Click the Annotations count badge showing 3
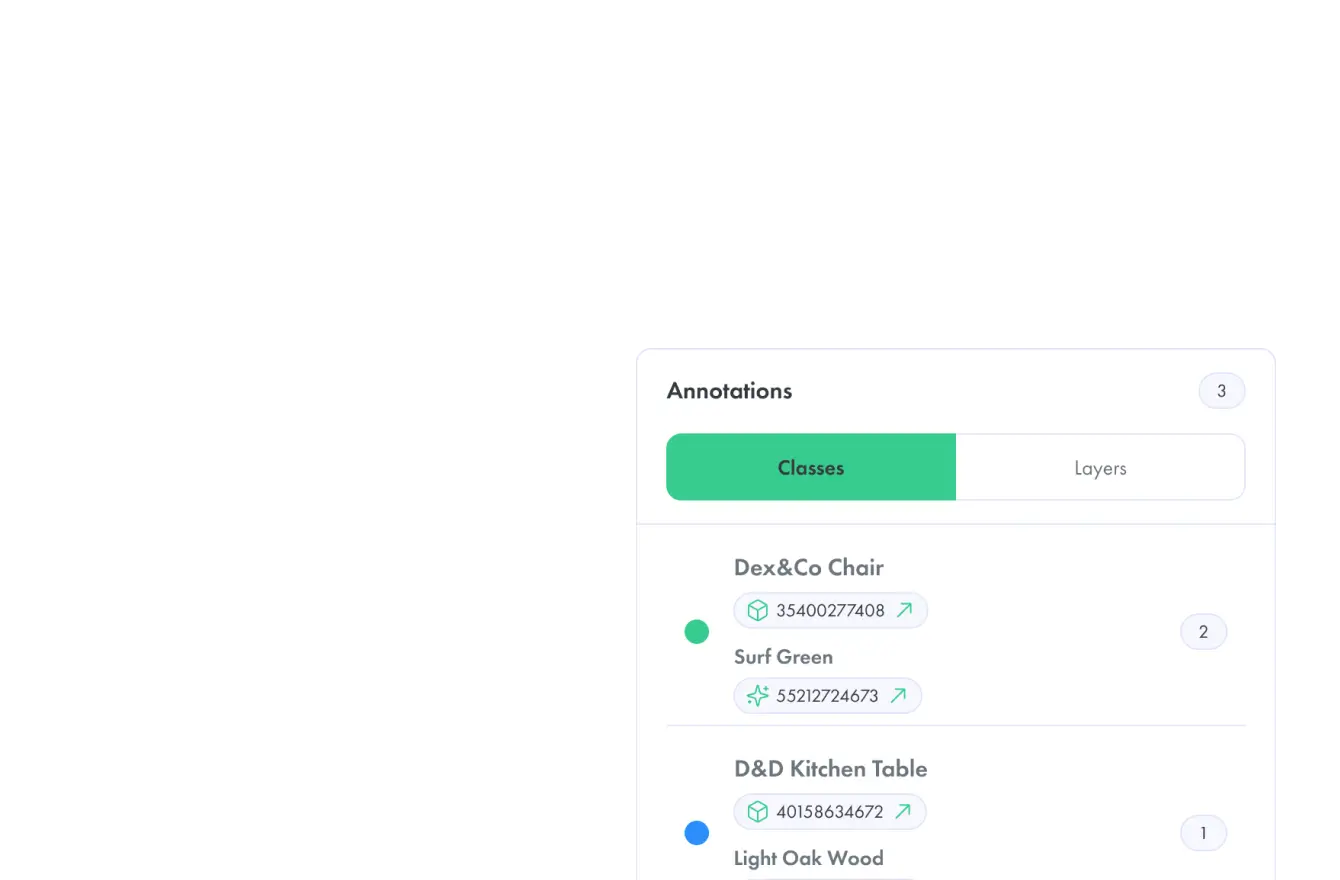Viewport: 1340px width, 880px height. coord(1221,391)
